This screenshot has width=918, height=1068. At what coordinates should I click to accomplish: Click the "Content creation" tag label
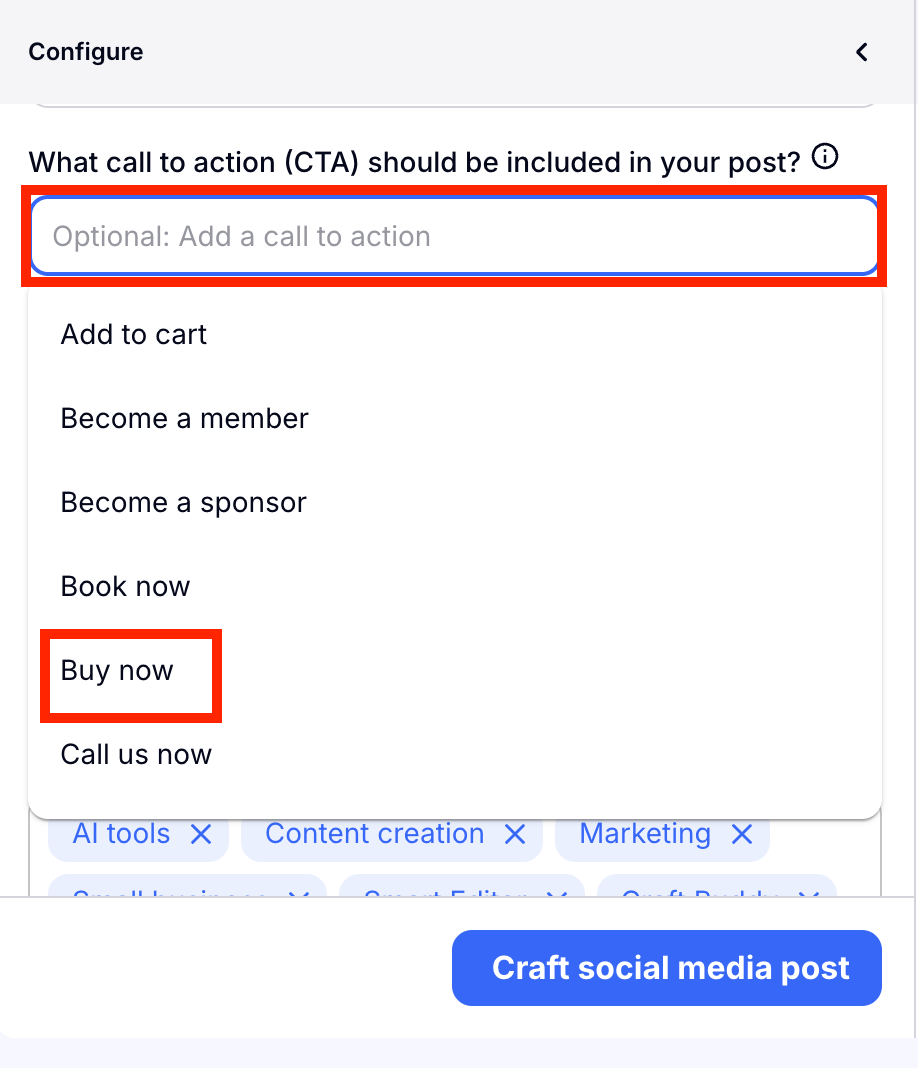point(375,834)
